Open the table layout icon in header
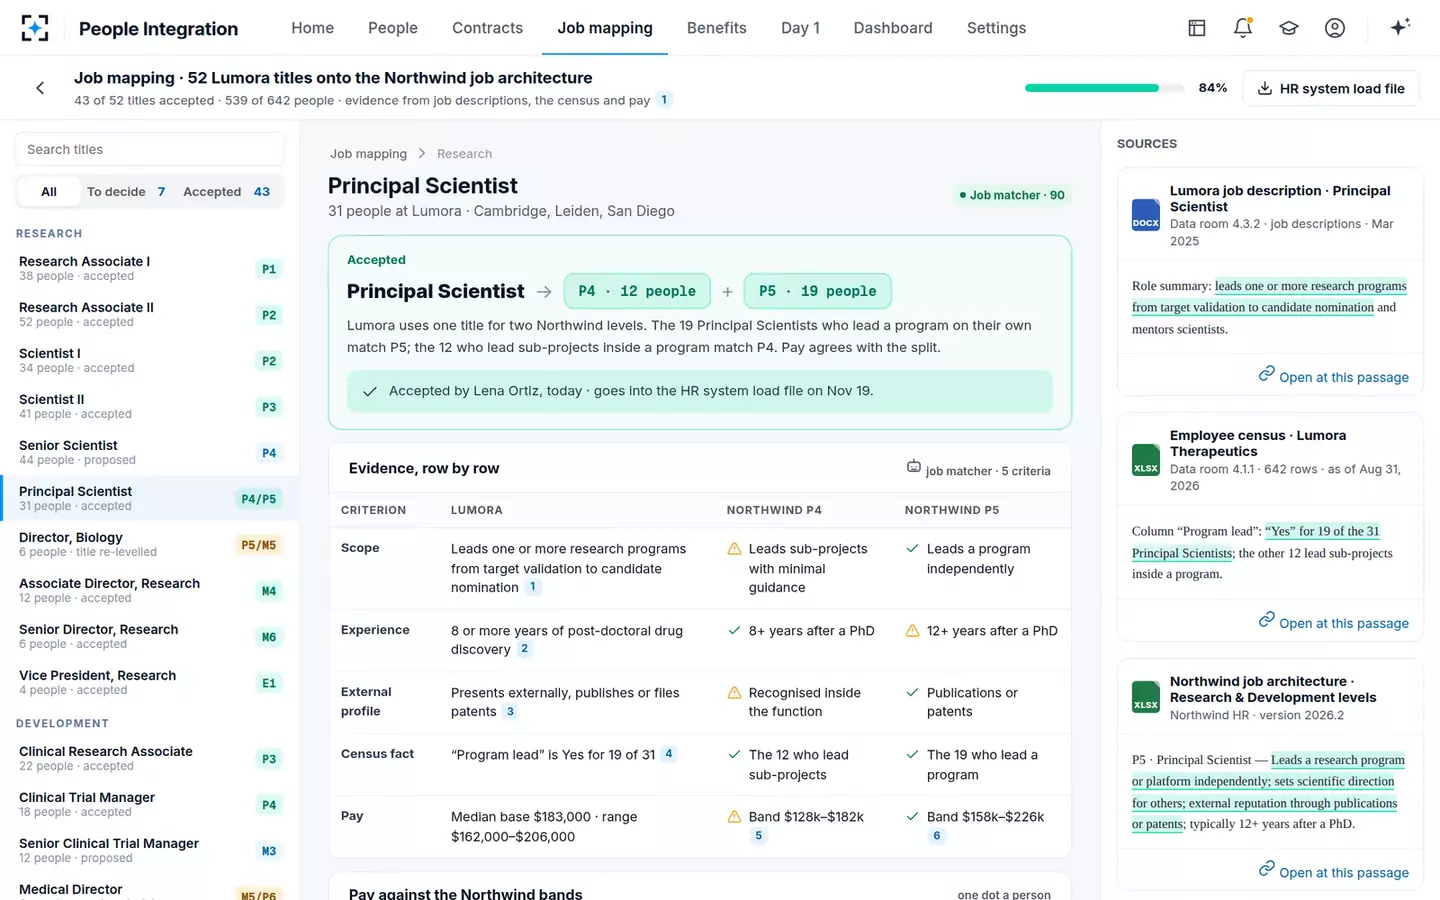This screenshot has width=1440, height=900. tap(1197, 28)
